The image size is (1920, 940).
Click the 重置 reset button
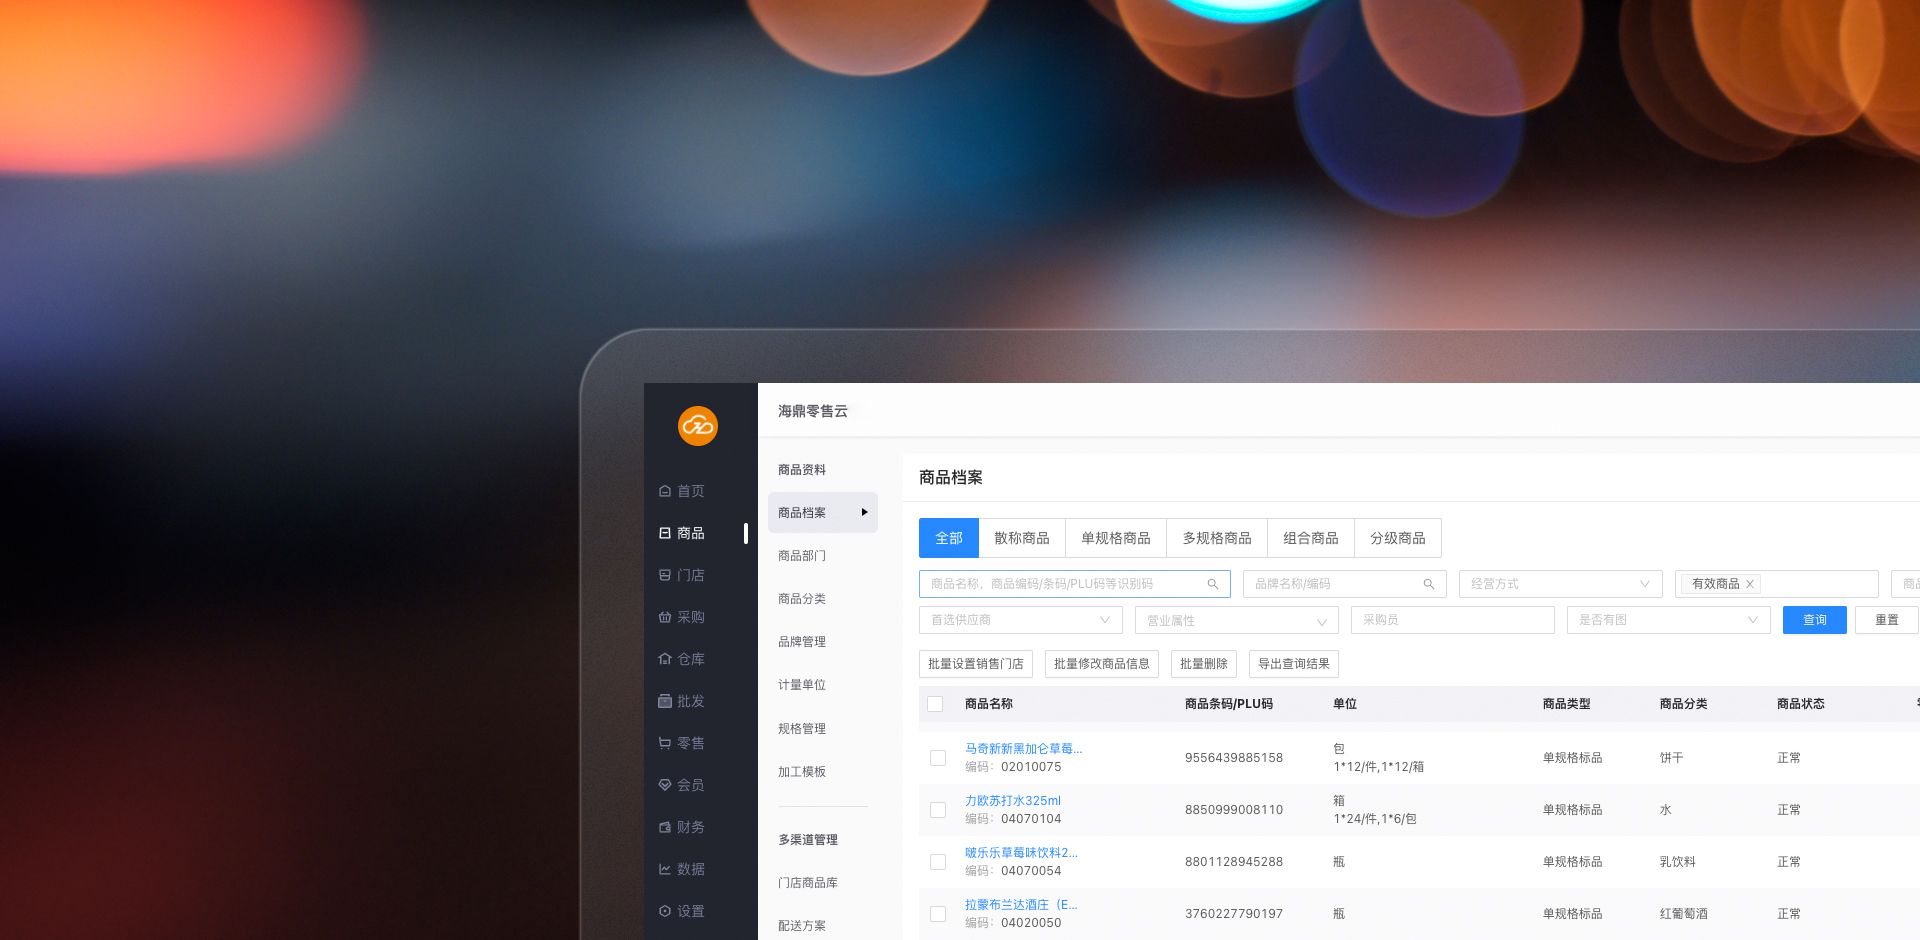tap(1887, 620)
